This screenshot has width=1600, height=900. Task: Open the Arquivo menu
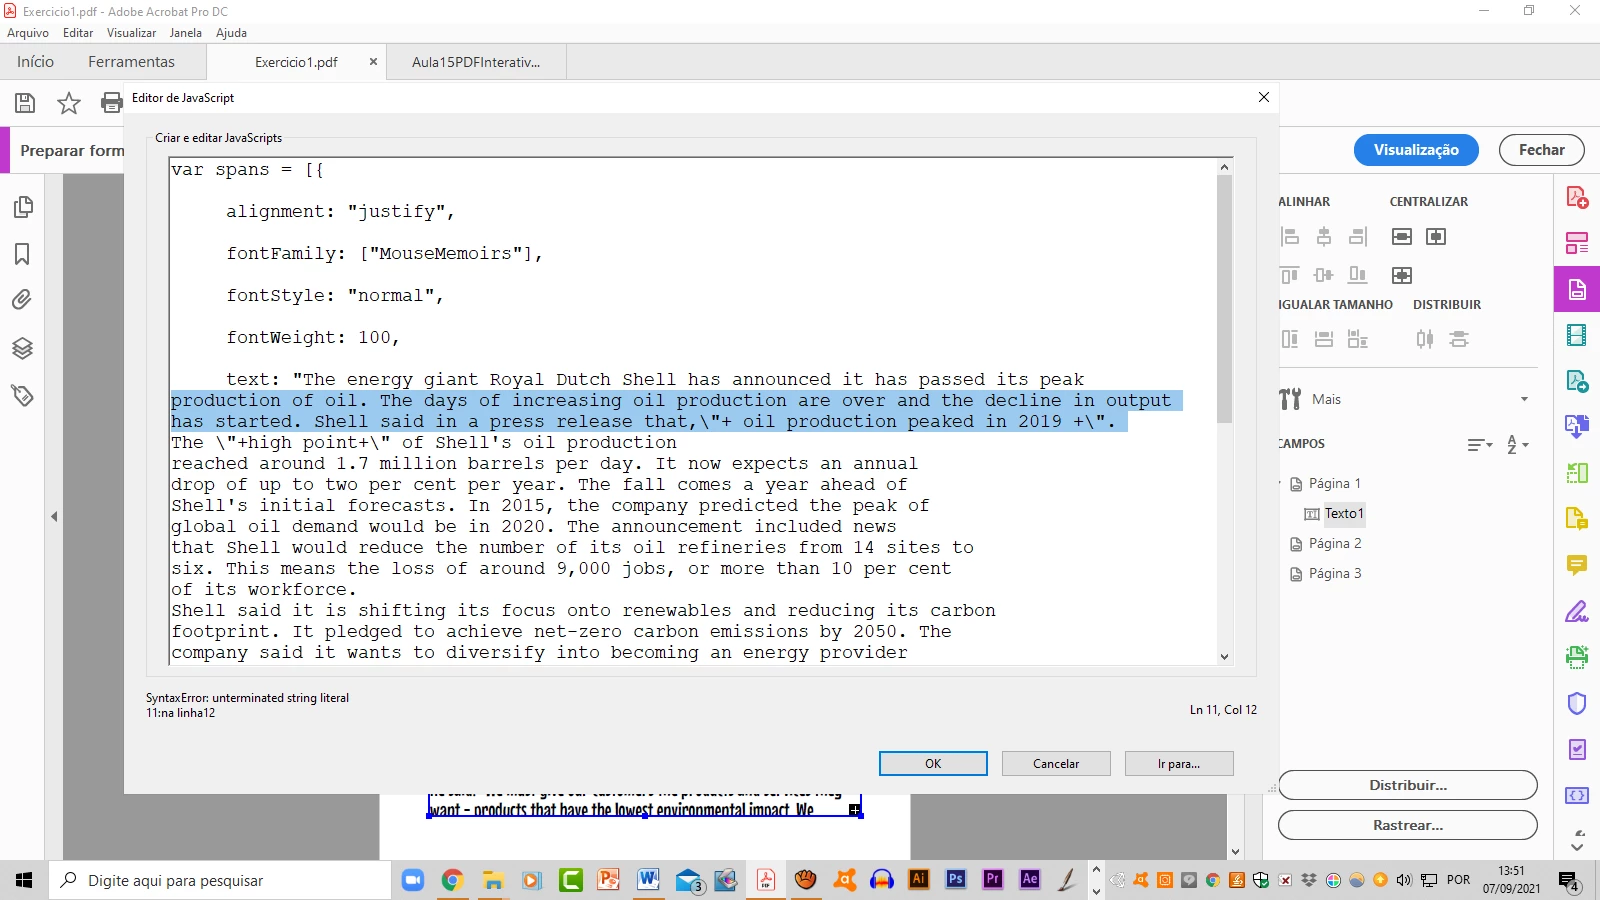pos(28,33)
